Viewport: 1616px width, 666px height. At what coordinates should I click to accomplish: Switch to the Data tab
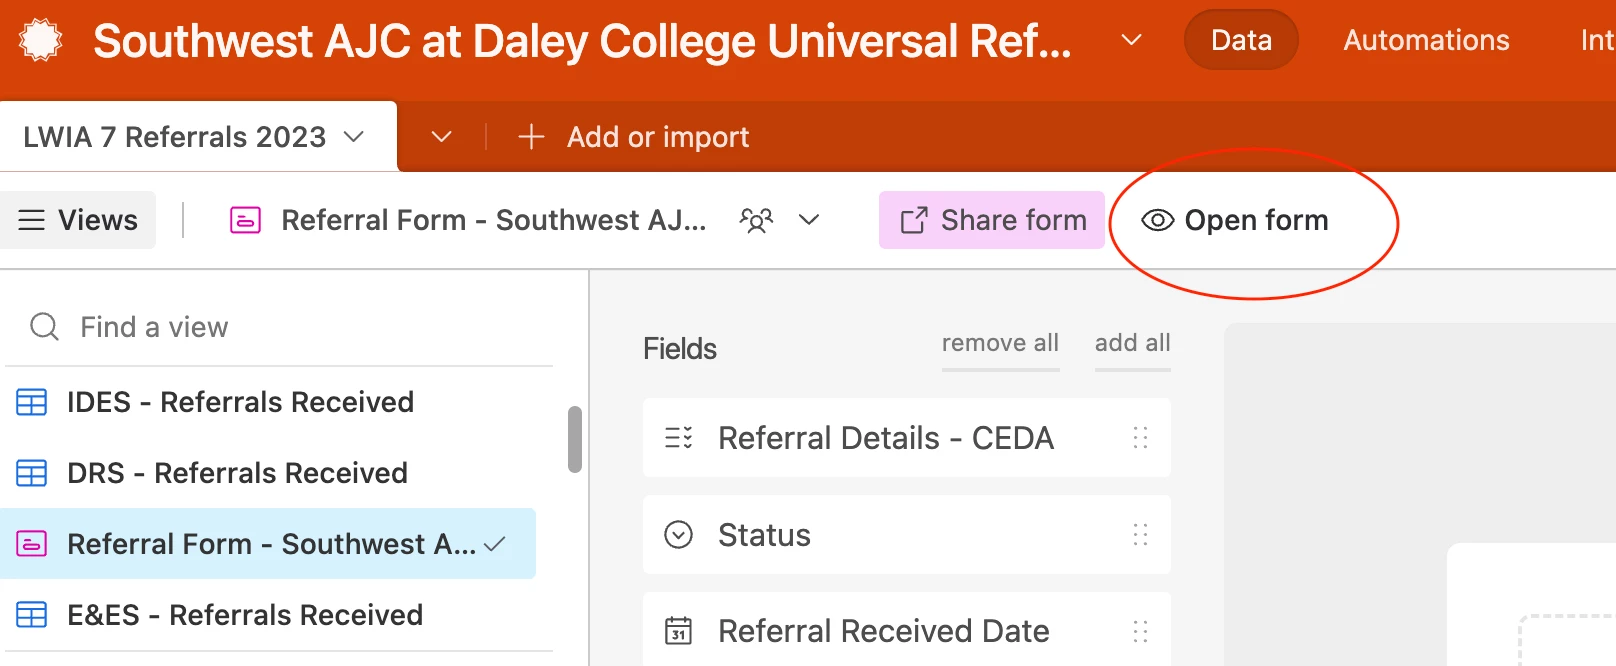pyautogui.click(x=1241, y=40)
